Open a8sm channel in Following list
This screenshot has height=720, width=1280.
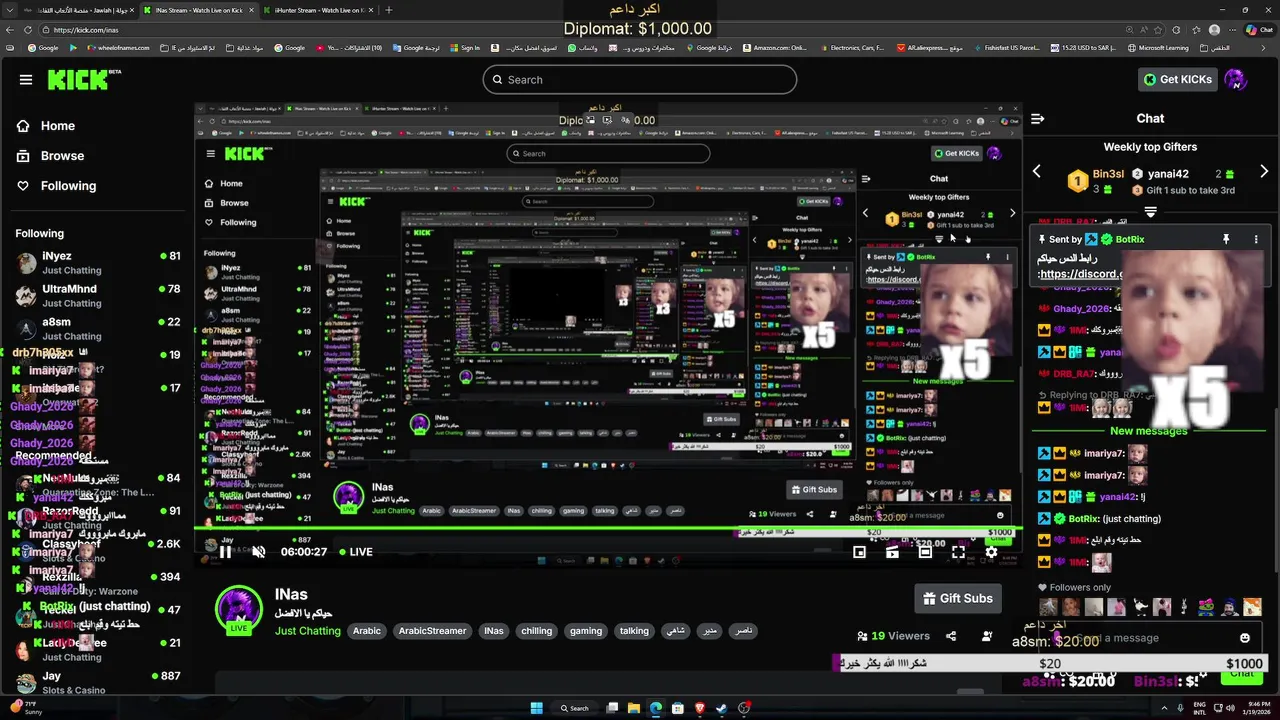97,328
